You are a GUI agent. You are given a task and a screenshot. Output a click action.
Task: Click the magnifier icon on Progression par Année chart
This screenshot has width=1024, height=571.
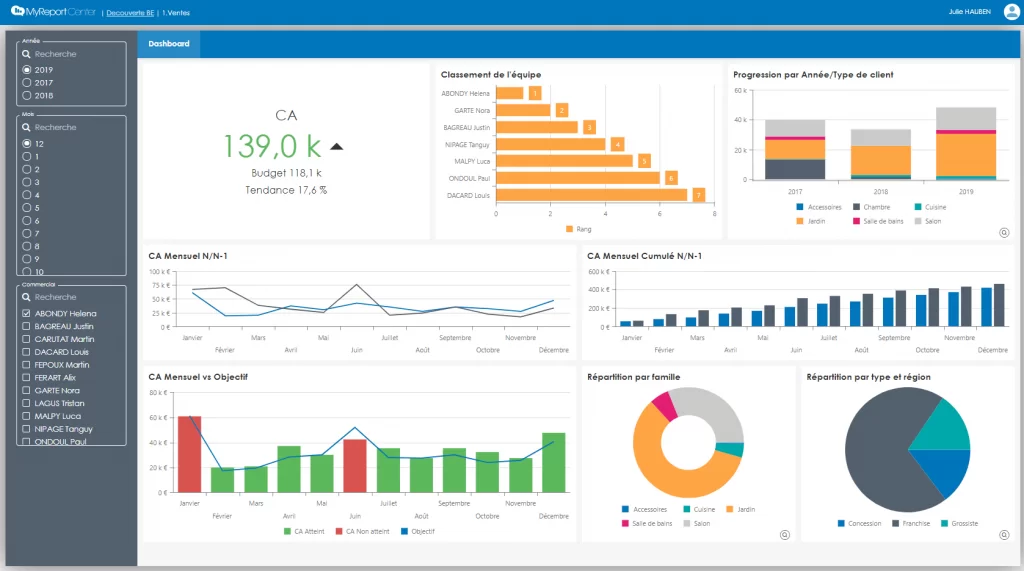(1003, 232)
